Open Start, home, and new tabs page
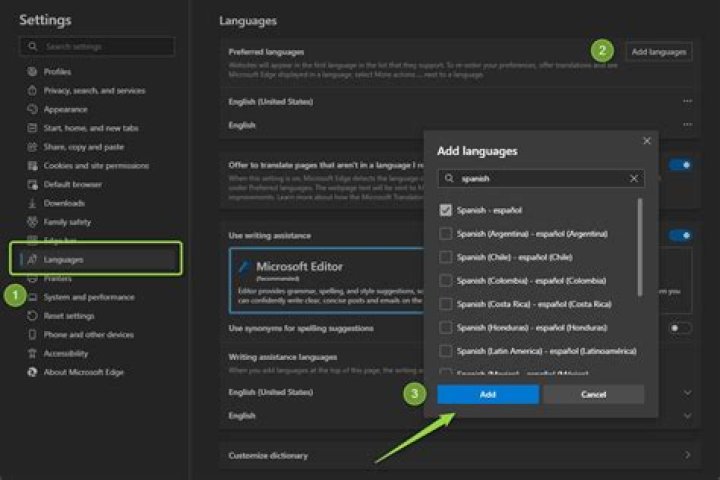The image size is (720, 480). coord(91,128)
